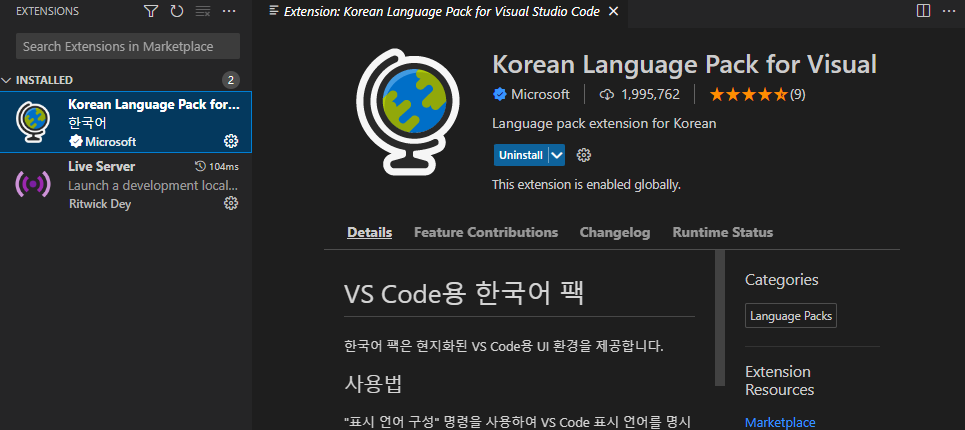Click the Extension Resources heading
The image size is (965, 430).
pos(779,381)
